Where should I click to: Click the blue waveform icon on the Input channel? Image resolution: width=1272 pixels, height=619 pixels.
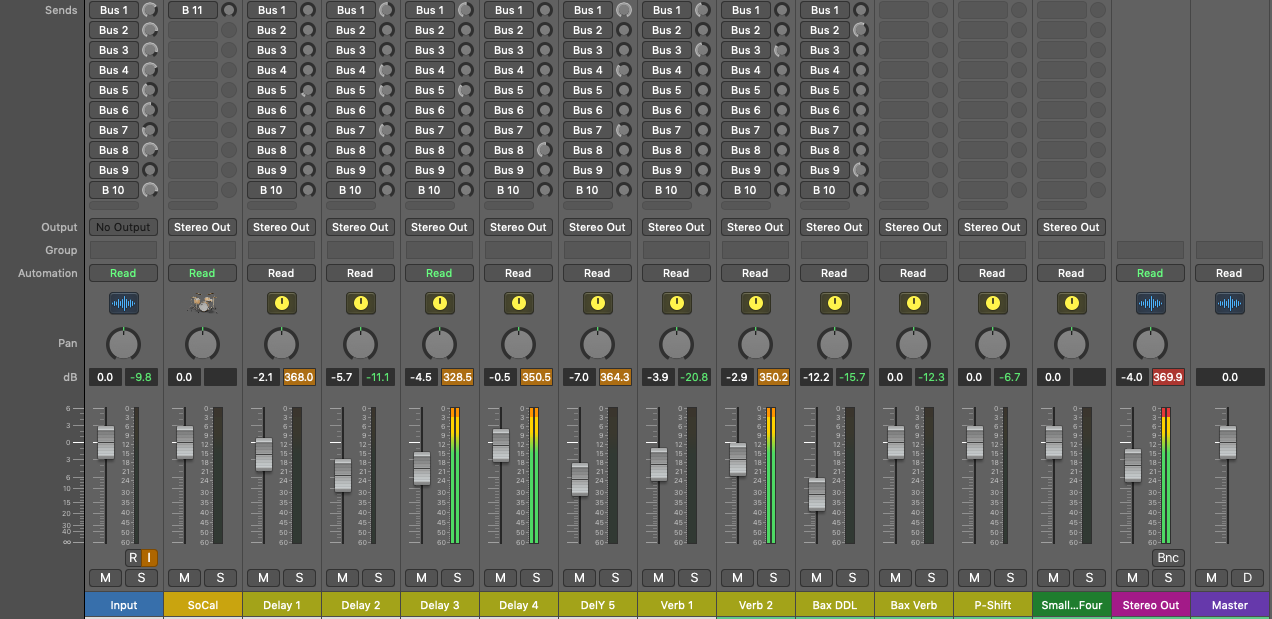point(123,303)
